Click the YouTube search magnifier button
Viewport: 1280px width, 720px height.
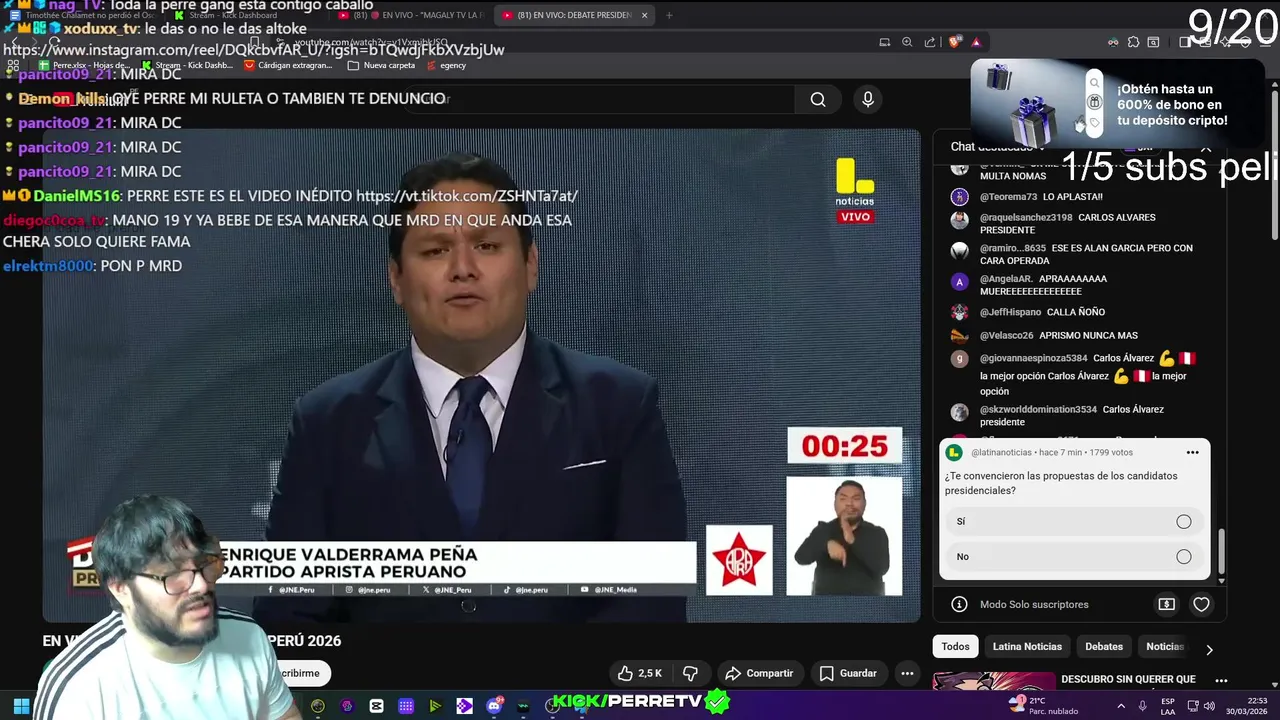(818, 99)
